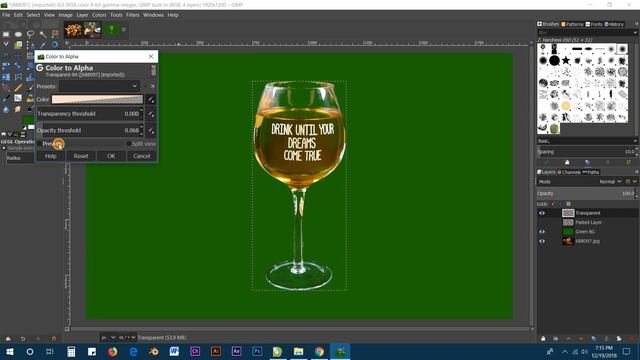640x360 pixels.
Task: Switch to green wine glass image tab
Action: click(111, 30)
